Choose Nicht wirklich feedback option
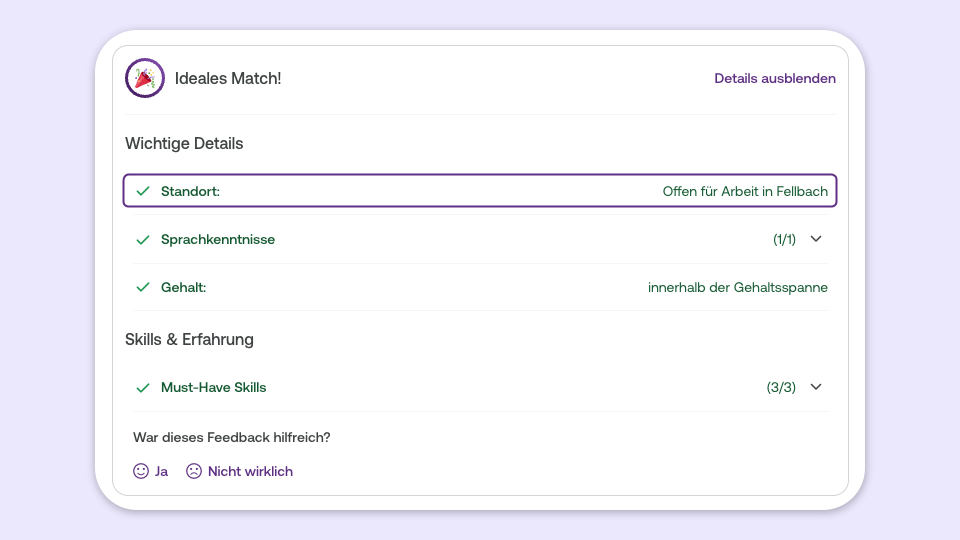This screenshot has width=960, height=540. pyautogui.click(x=250, y=471)
